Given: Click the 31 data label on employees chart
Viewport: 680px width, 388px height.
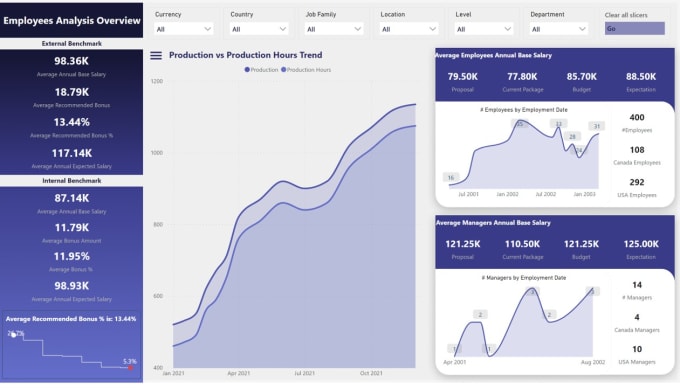Looking at the screenshot, I should [597, 126].
